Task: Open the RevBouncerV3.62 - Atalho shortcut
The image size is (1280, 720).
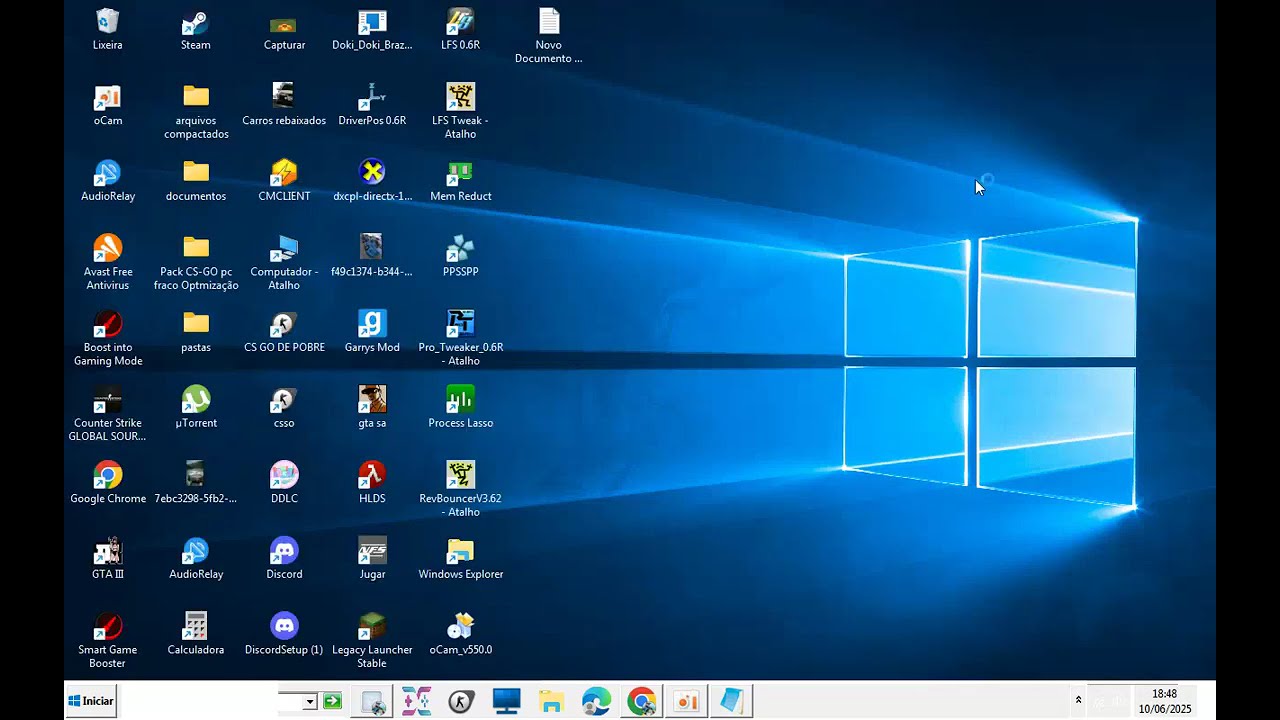Action: tap(460, 489)
